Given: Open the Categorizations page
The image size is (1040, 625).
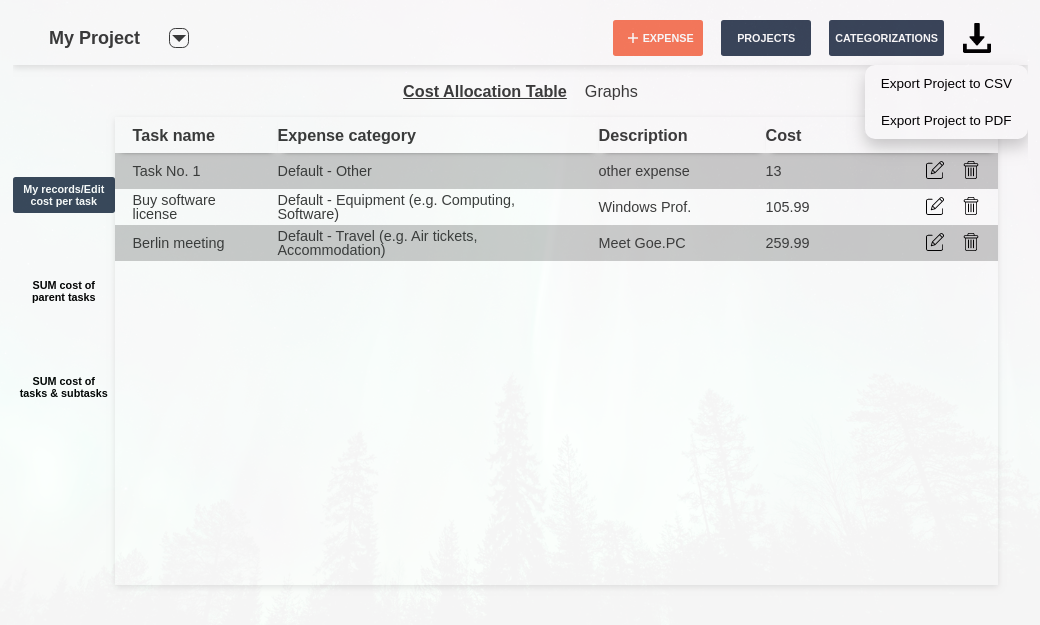Looking at the screenshot, I should click(x=886, y=38).
